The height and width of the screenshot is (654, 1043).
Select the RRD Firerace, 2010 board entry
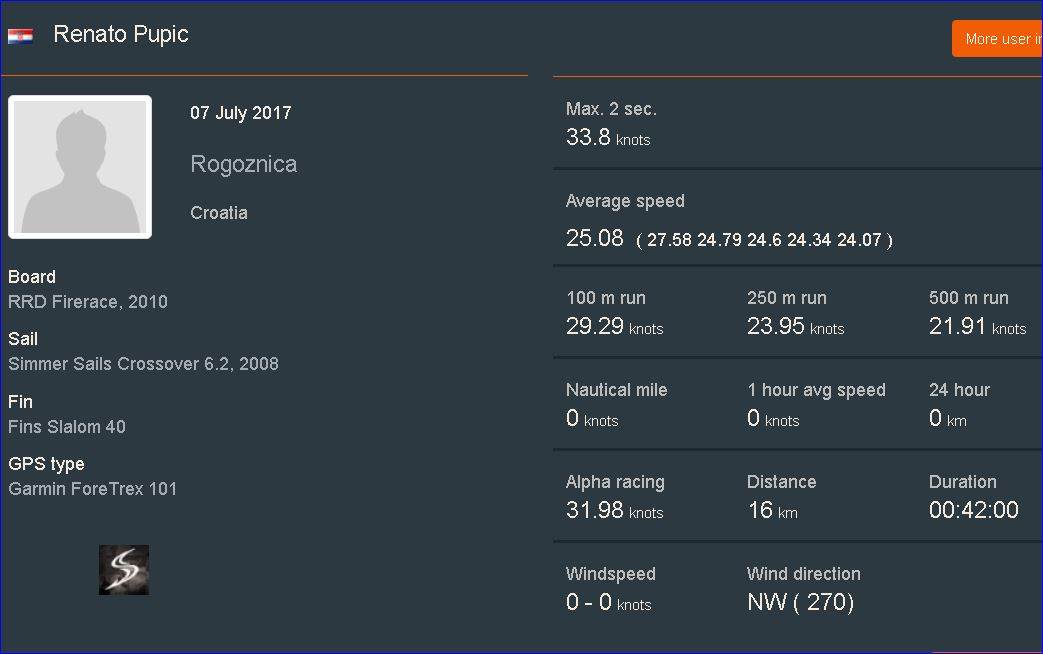coord(88,302)
